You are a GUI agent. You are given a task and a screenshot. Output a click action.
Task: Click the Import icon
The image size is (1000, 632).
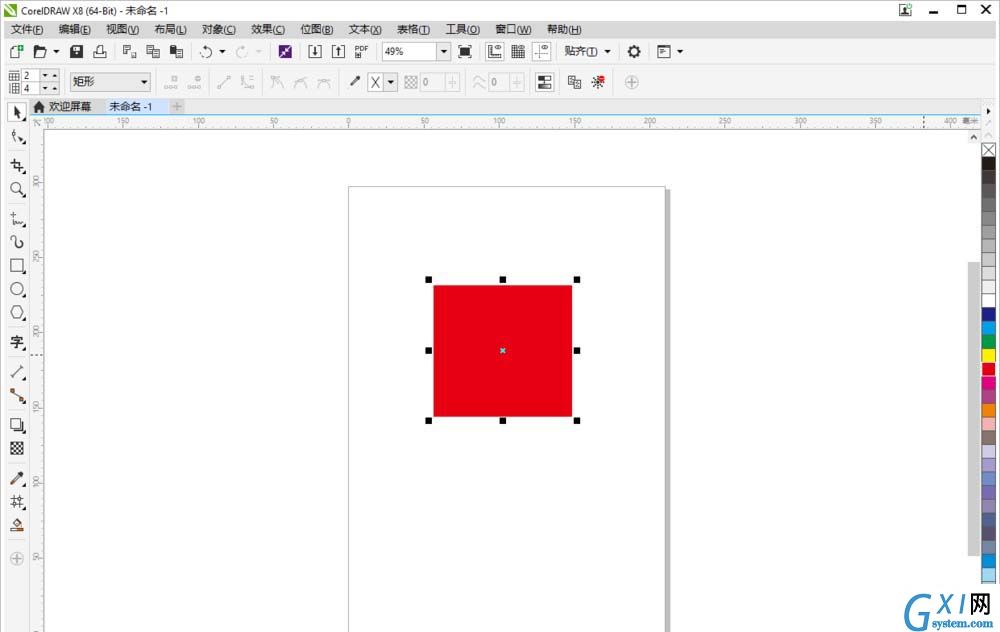315,52
